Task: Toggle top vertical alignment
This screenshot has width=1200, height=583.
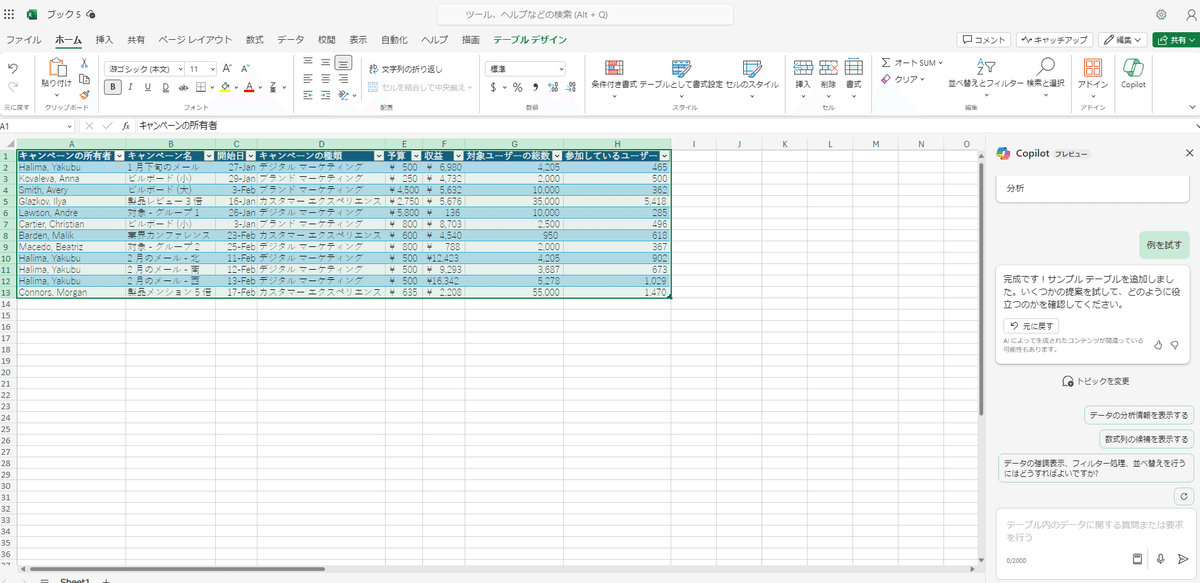Action: coord(309,62)
